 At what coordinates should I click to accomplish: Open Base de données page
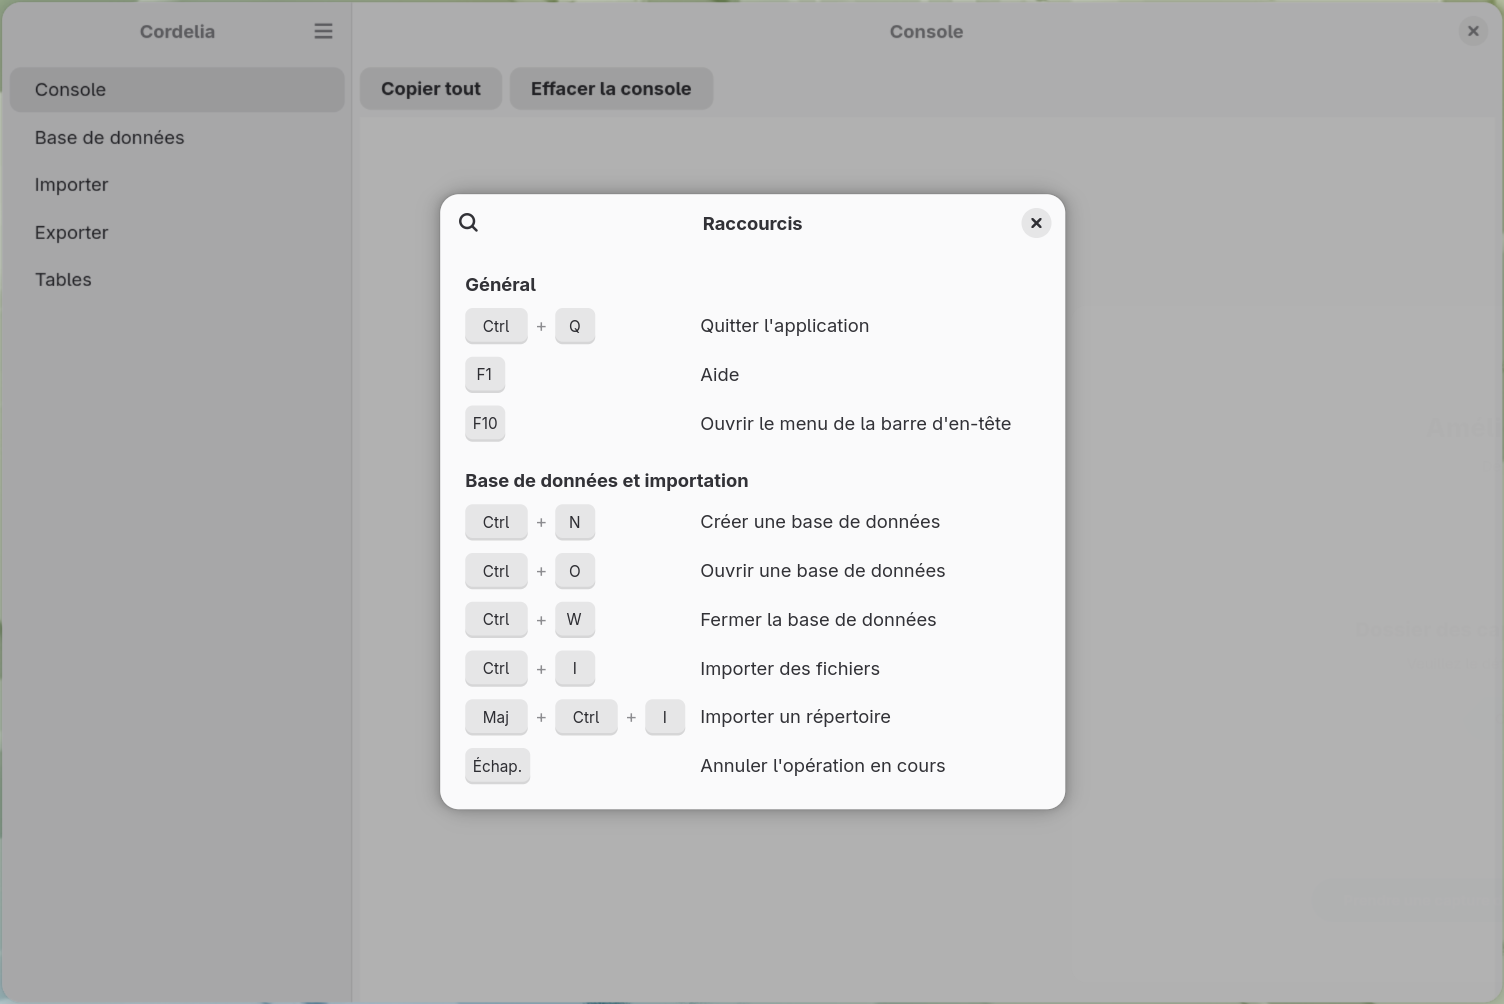coord(177,137)
